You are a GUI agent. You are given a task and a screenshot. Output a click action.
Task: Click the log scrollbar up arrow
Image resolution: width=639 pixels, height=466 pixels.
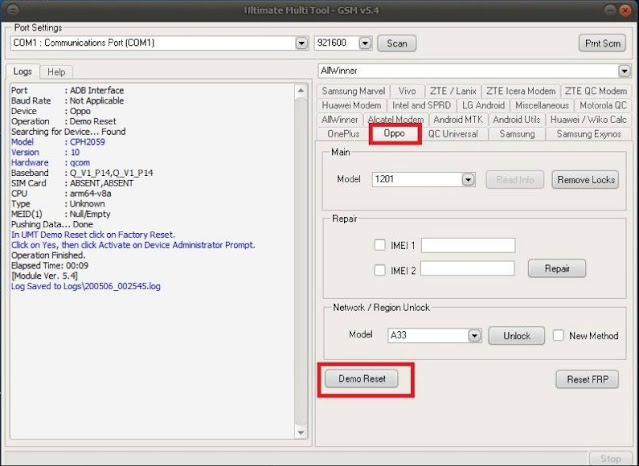[301, 91]
